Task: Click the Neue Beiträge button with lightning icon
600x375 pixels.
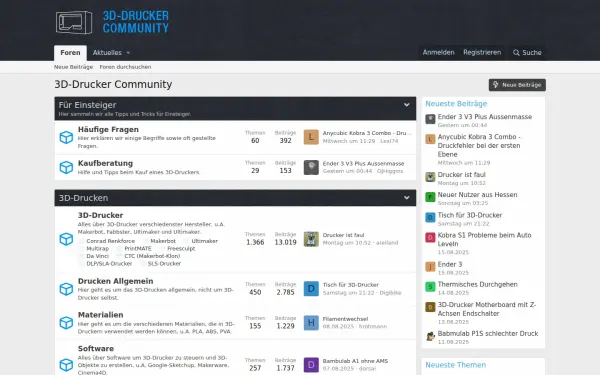Action: (x=517, y=85)
